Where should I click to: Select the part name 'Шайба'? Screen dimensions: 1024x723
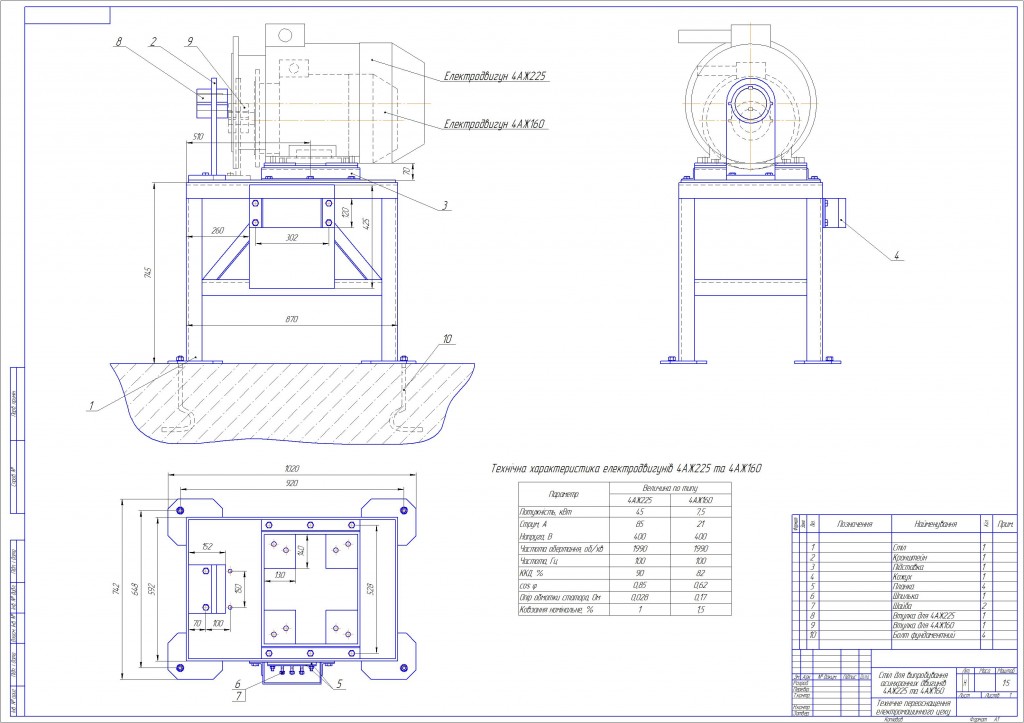902,606
